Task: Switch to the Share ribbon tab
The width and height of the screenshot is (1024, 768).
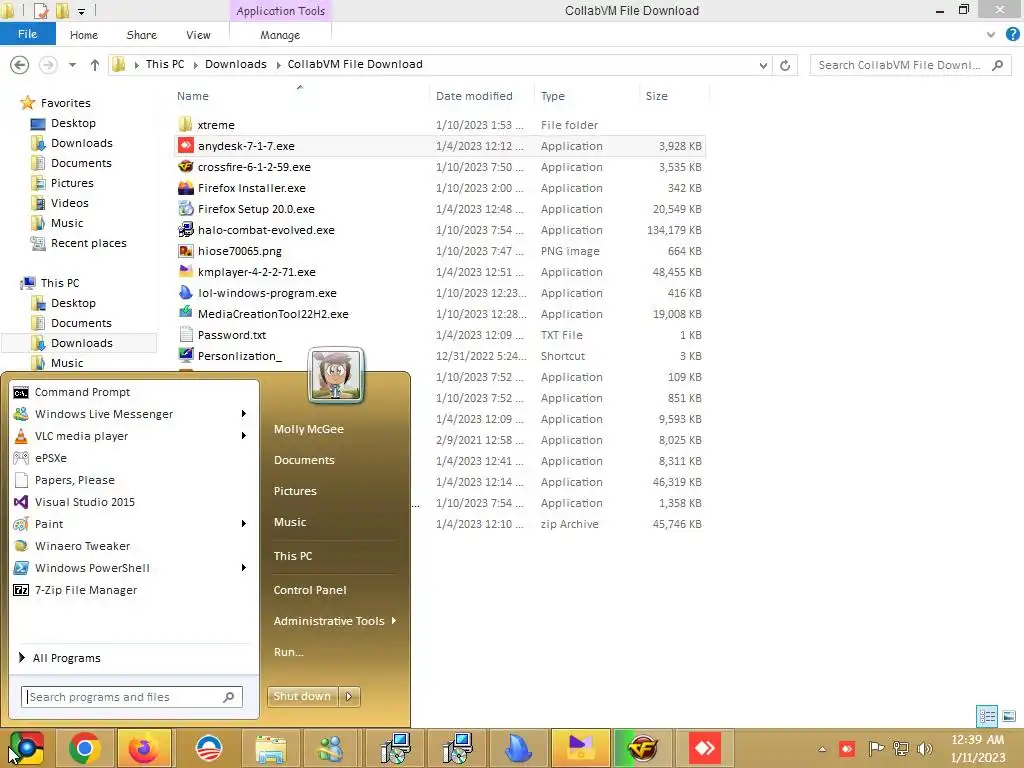Action: coord(141,35)
